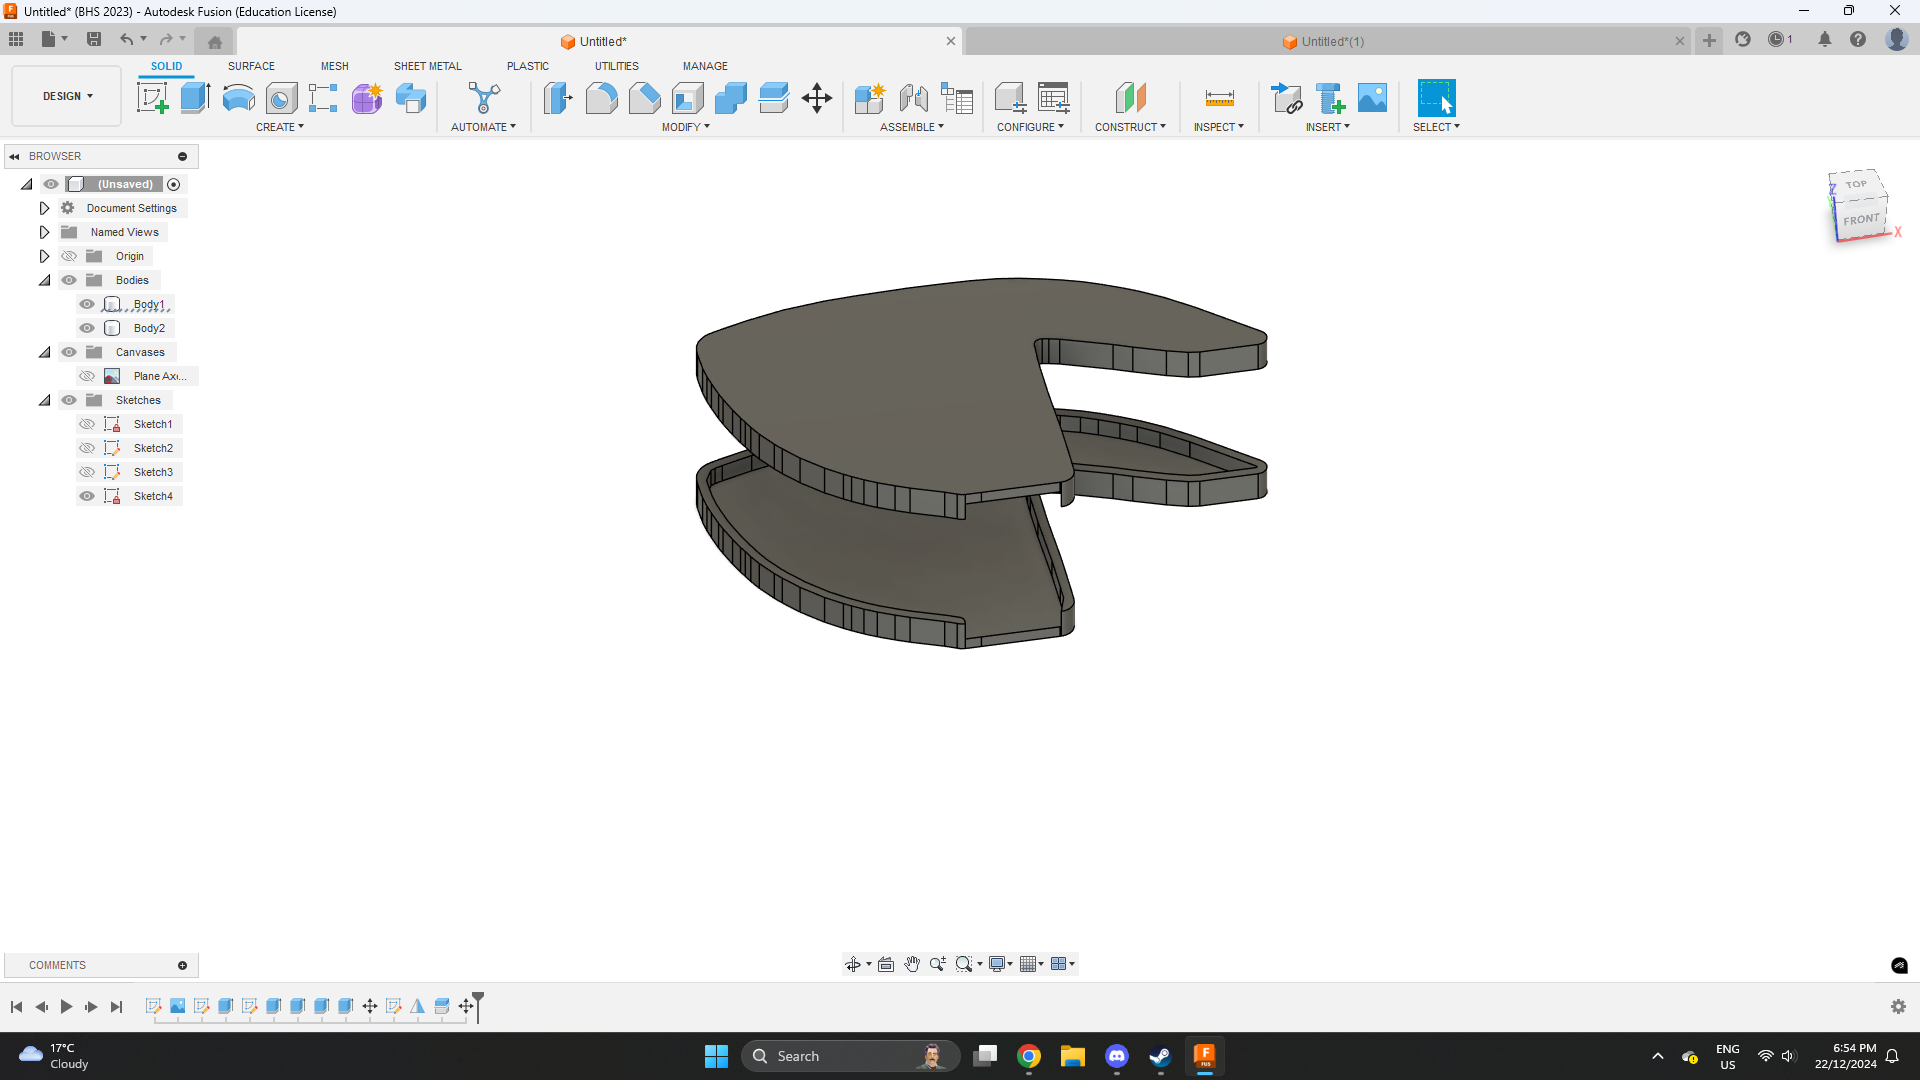Show Sketch1 using its eye icon
1920x1080 pixels.
pyautogui.click(x=87, y=424)
